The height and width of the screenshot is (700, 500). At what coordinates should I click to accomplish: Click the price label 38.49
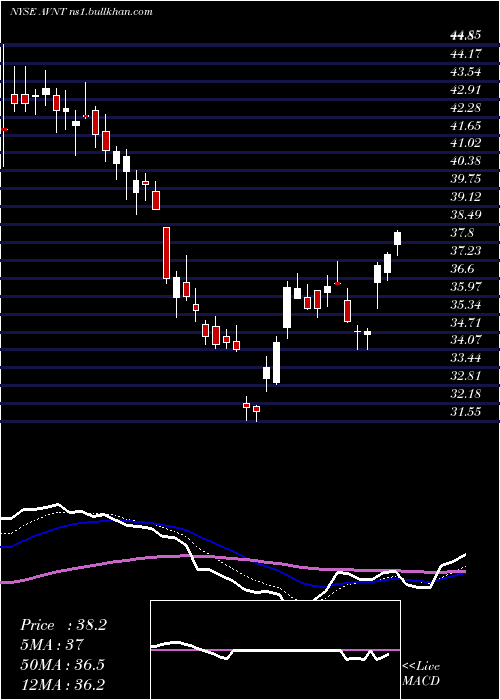point(466,215)
